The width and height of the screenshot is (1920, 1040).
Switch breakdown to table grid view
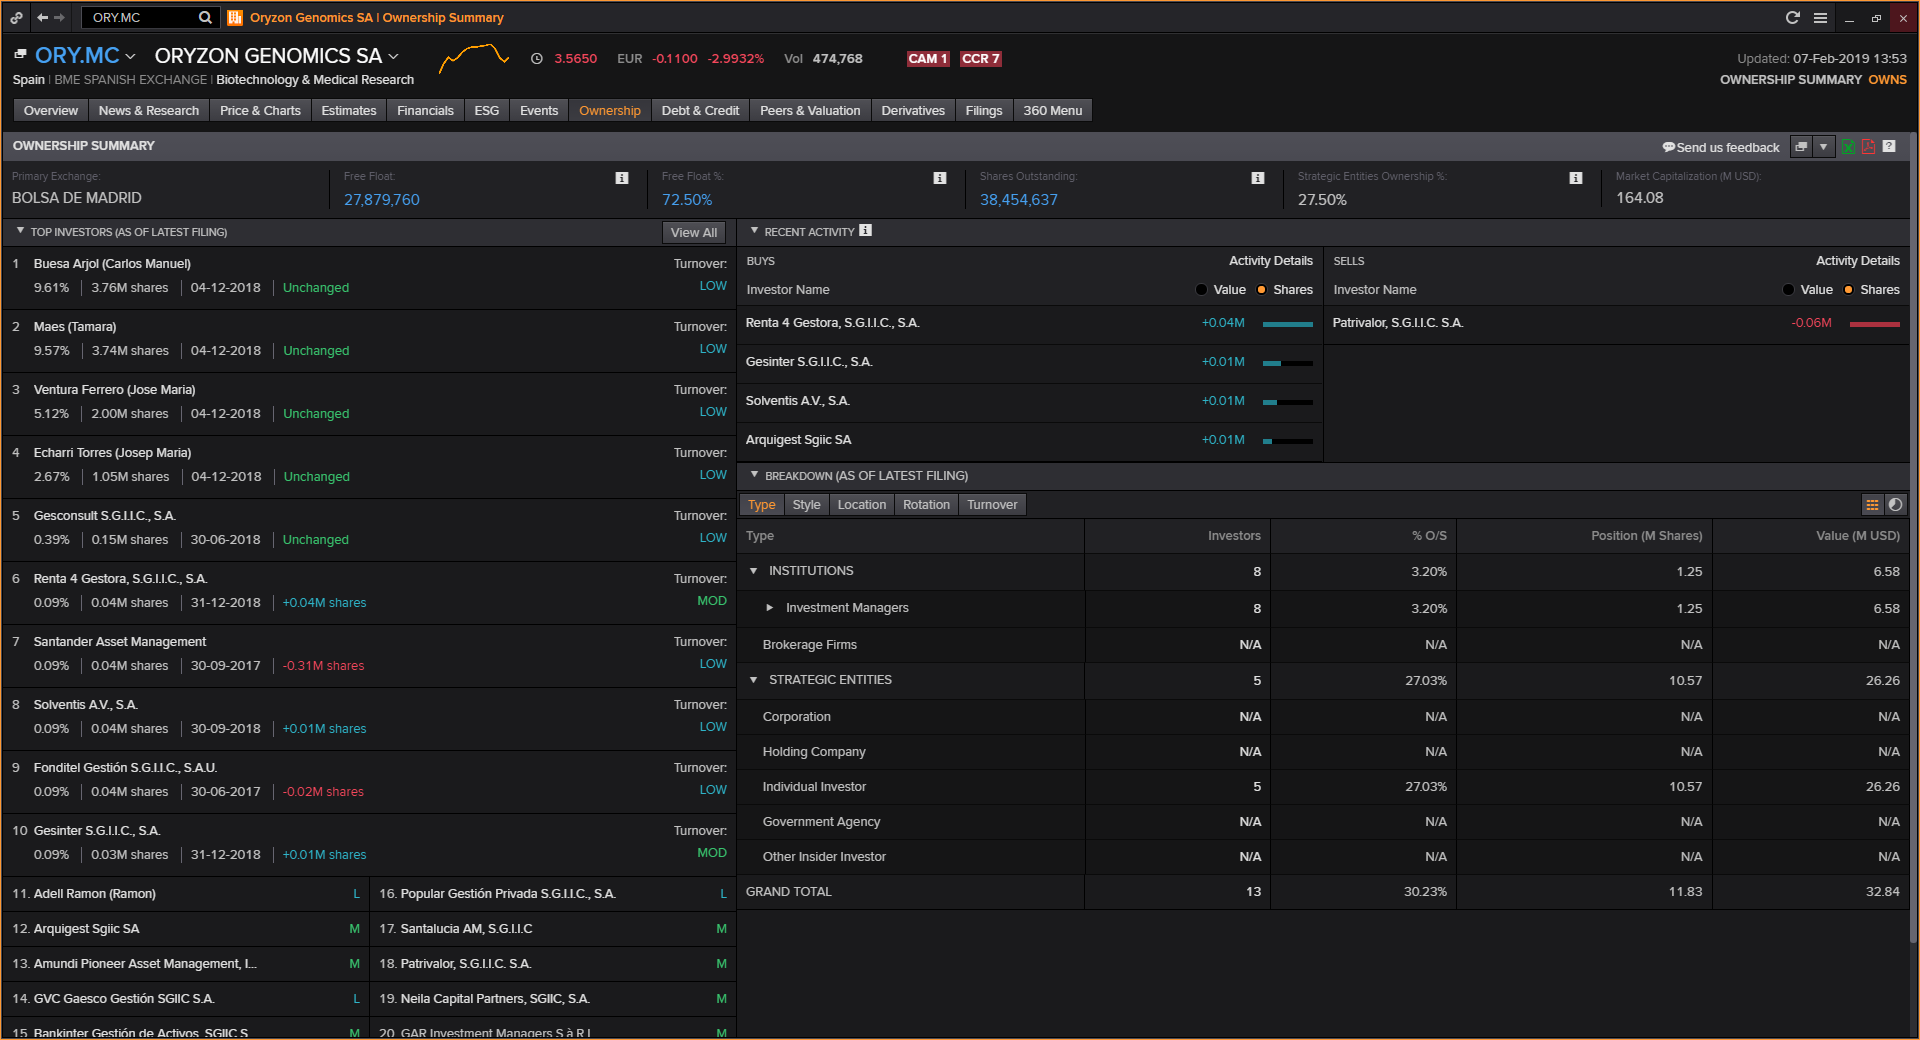tap(1872, 505)
